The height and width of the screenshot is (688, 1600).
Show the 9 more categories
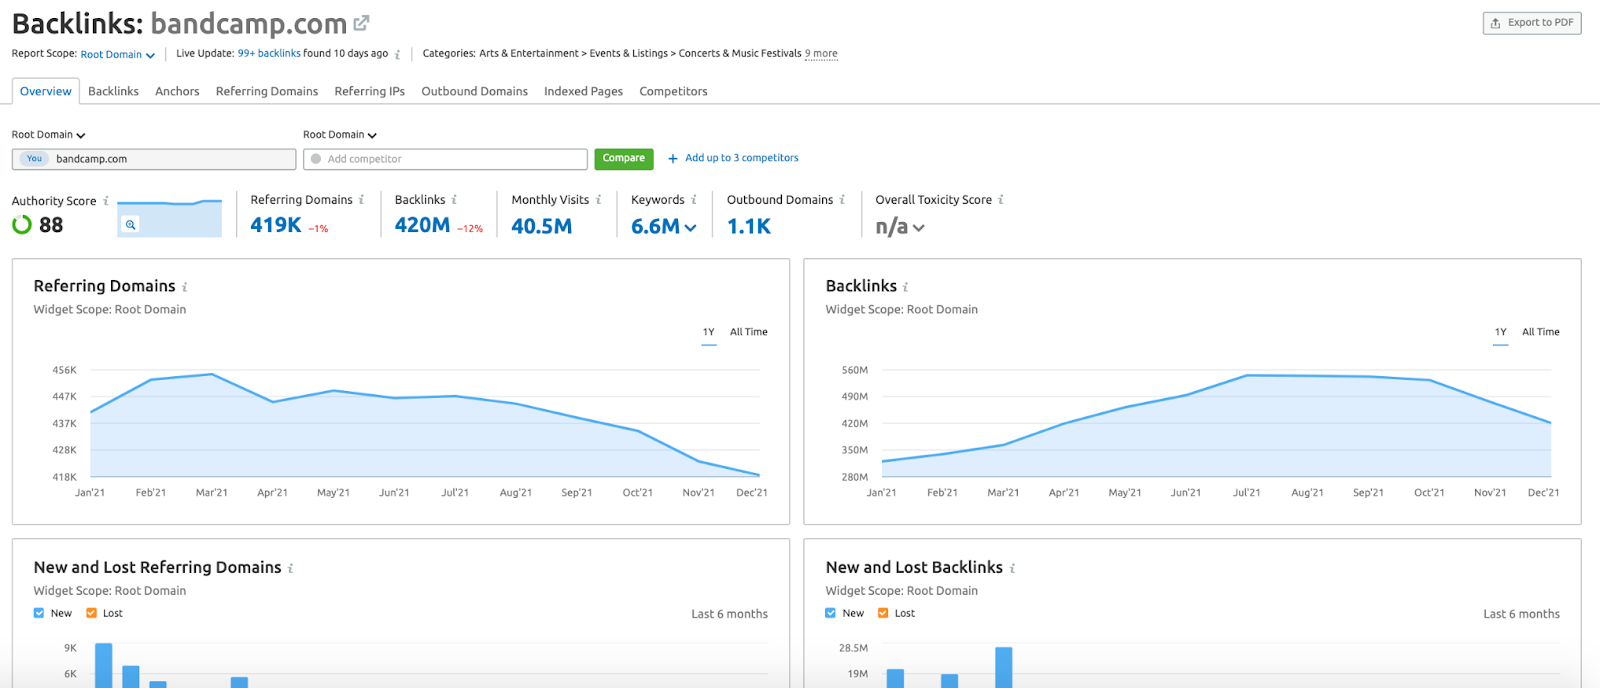[x=821, y=54]
